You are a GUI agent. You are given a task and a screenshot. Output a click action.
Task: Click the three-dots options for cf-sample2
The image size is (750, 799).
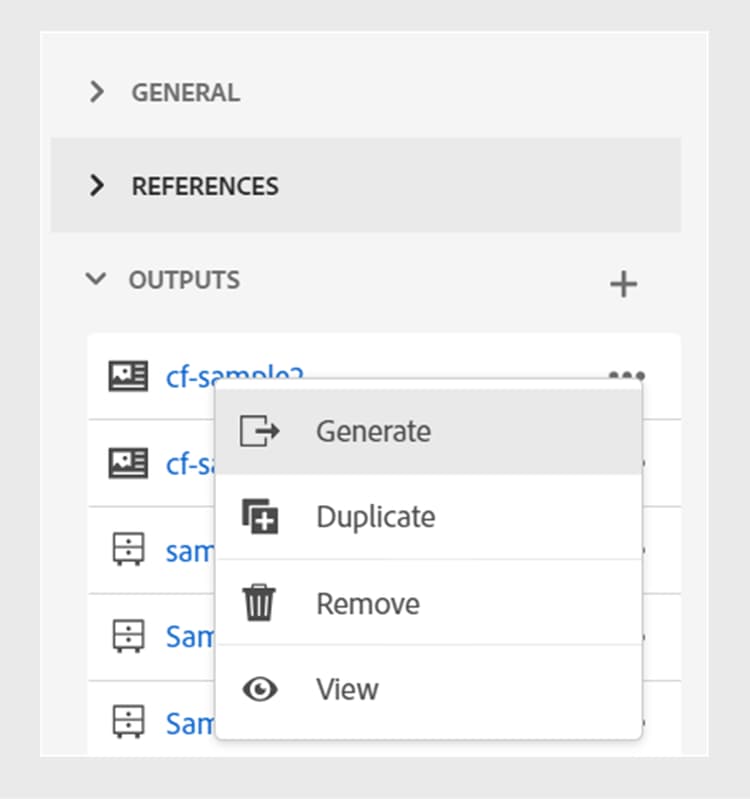(626, 376)
